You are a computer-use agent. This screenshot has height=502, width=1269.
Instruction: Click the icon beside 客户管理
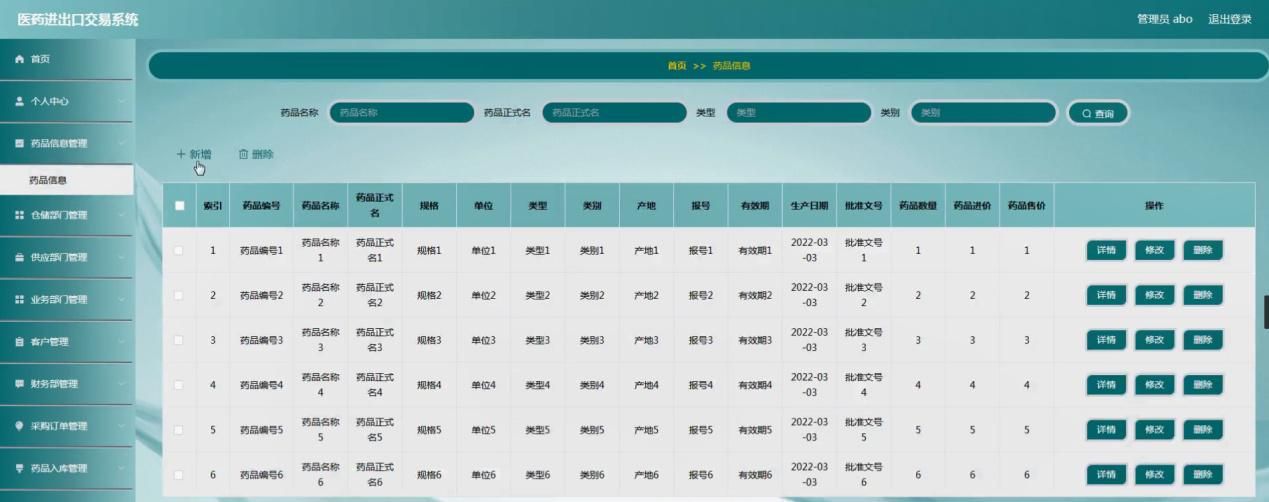coord(19,342)
